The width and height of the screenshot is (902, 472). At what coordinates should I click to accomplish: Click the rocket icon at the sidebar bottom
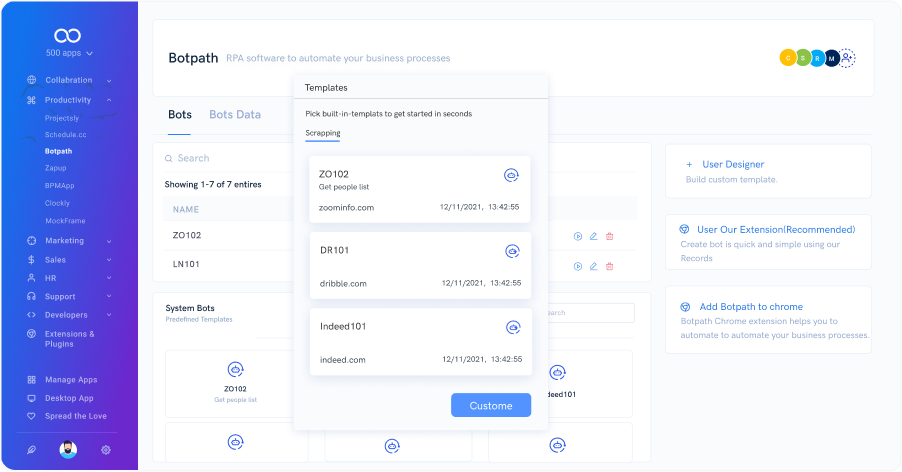point(32,450)
